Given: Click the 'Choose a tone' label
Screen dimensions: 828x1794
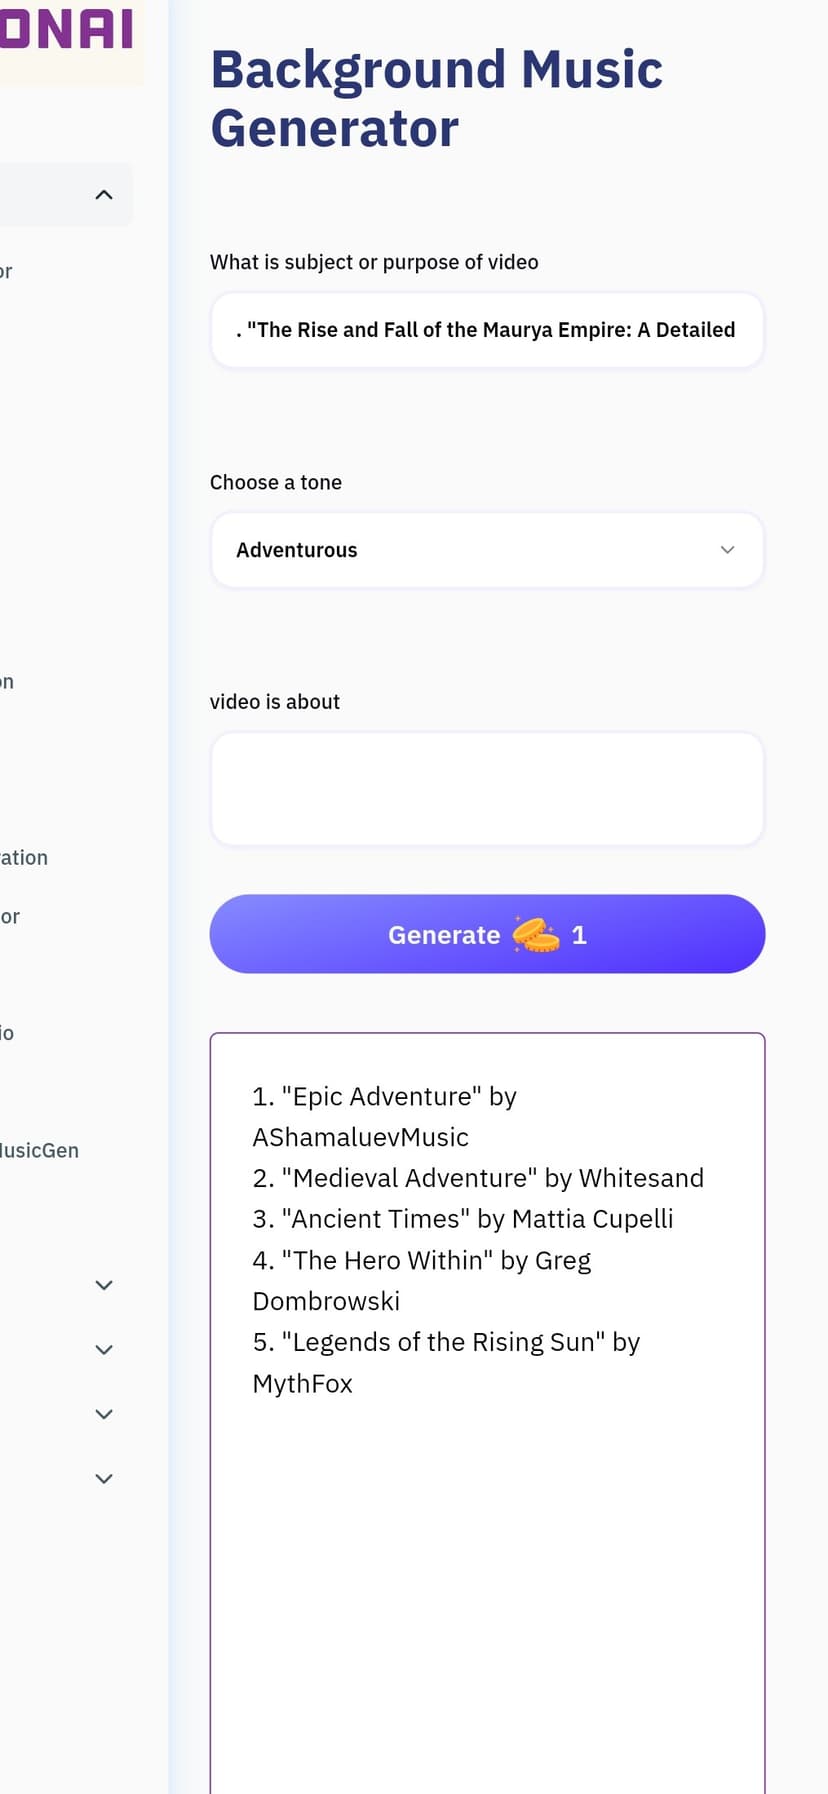Looking at the screenshot, I should (x=276, y=482).
